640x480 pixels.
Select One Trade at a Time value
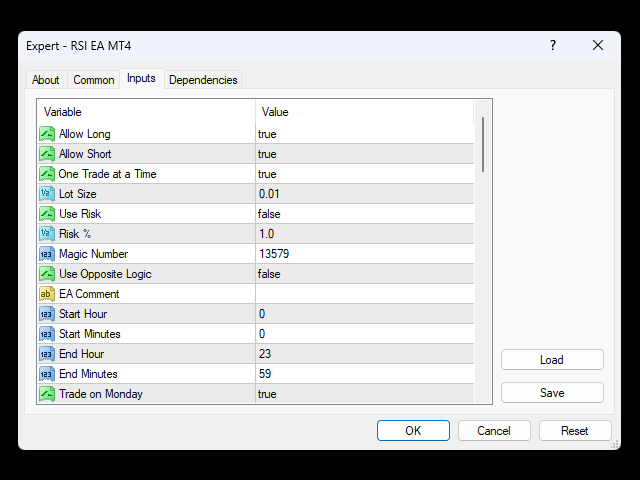[x=364, y=174]
